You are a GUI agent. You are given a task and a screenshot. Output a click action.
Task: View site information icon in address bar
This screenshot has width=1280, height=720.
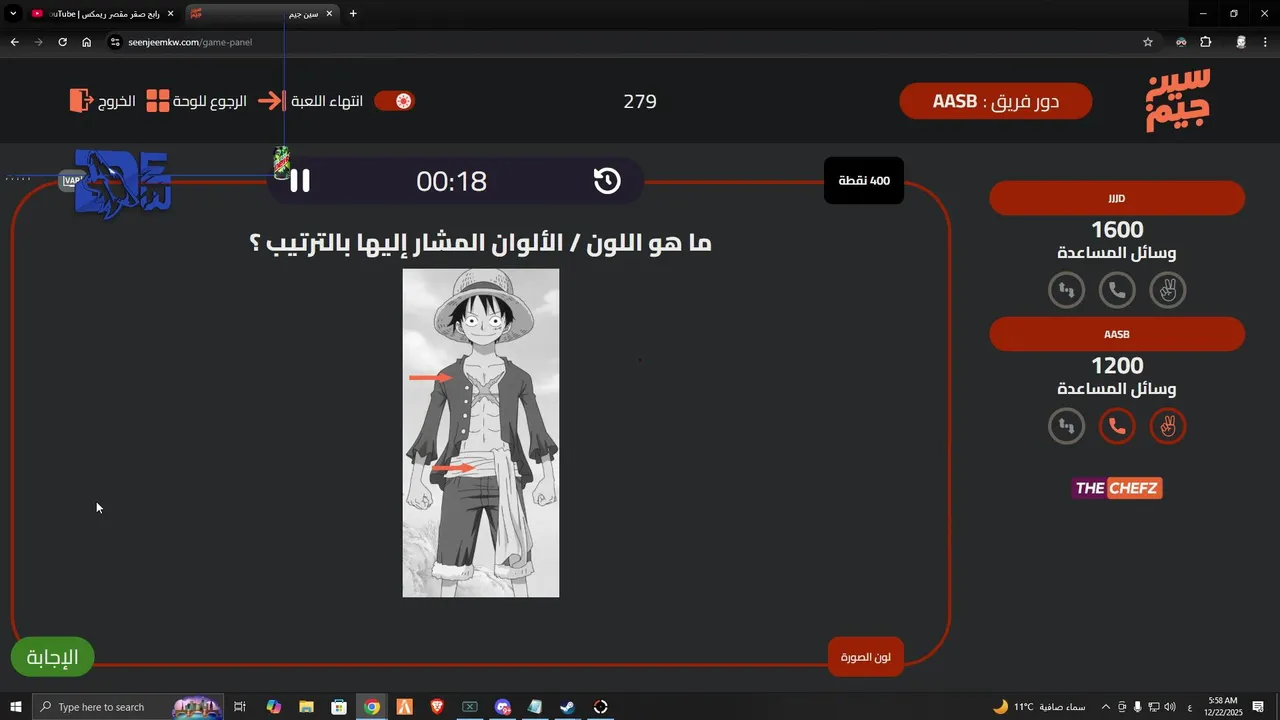tap(115, 42)
